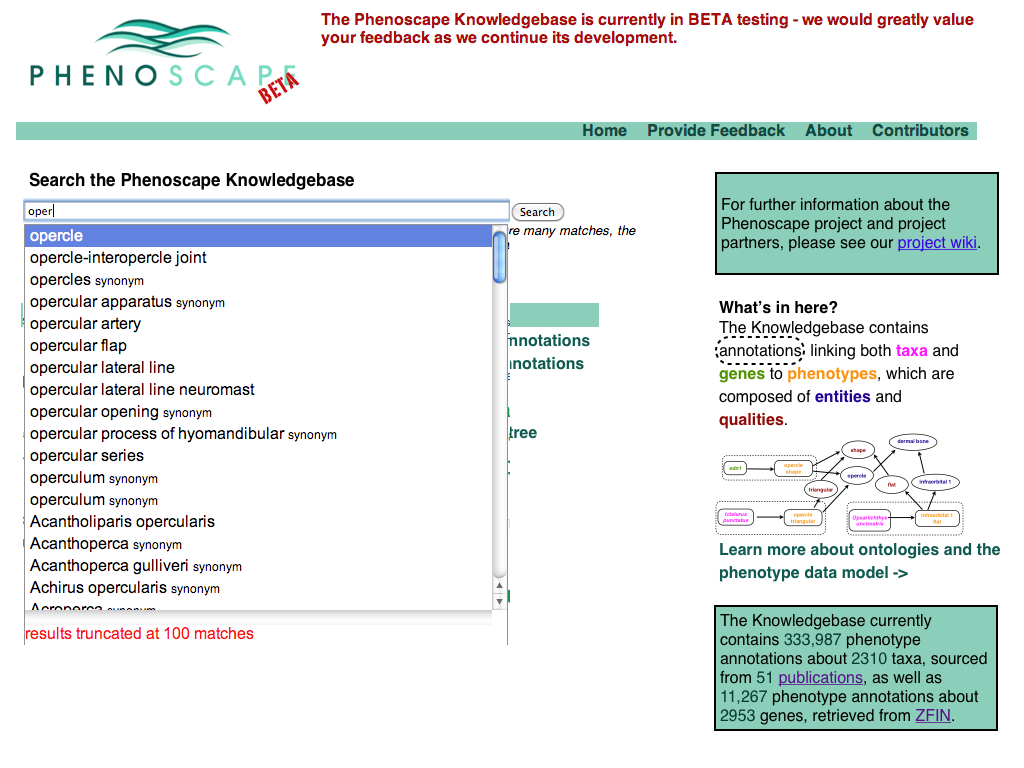Open the ZFIN link
The width and height of the screenshot is (1024, 768).
coord(933,716)
